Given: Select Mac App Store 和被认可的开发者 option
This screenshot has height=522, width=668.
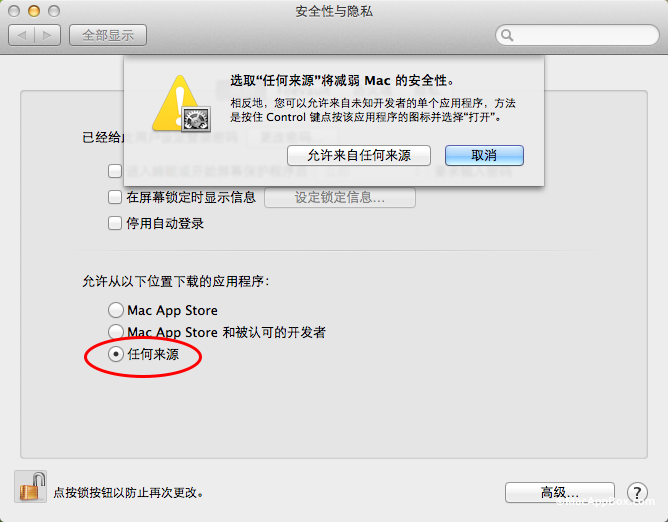Looking at the screenshot, I should click(x=115, y=332).
